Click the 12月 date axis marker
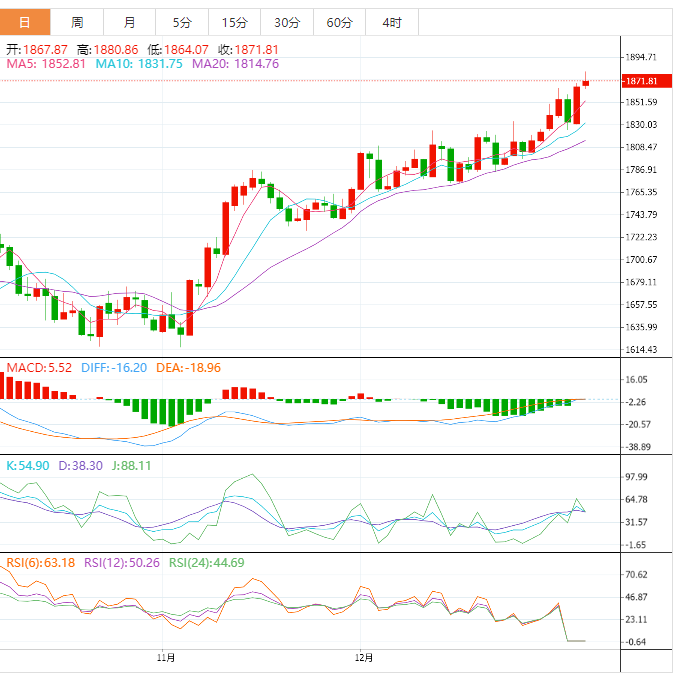Viewport: 679px width, 680px height. [x=364, y=658]
